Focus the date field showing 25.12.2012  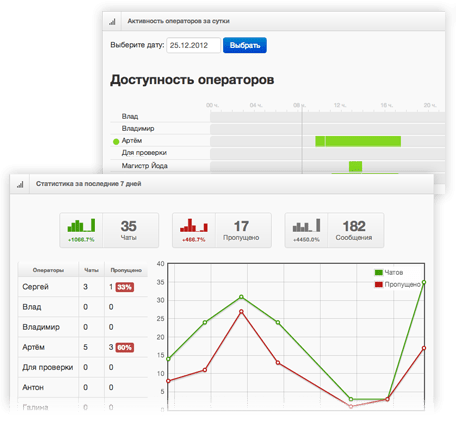pos(193,45)
